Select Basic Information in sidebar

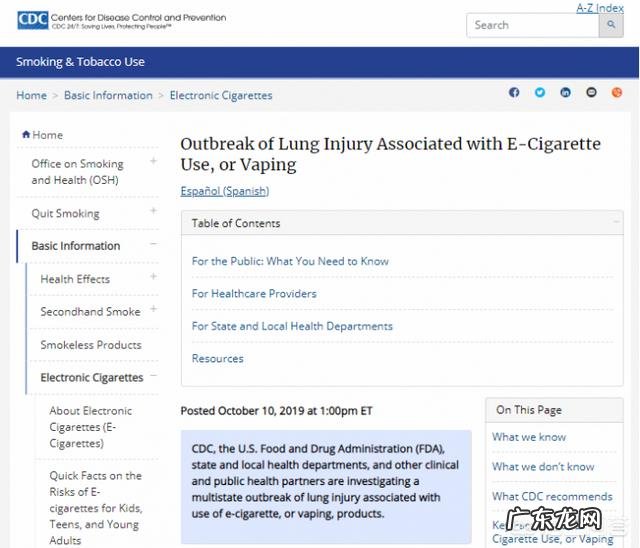(x=76, y=246)
